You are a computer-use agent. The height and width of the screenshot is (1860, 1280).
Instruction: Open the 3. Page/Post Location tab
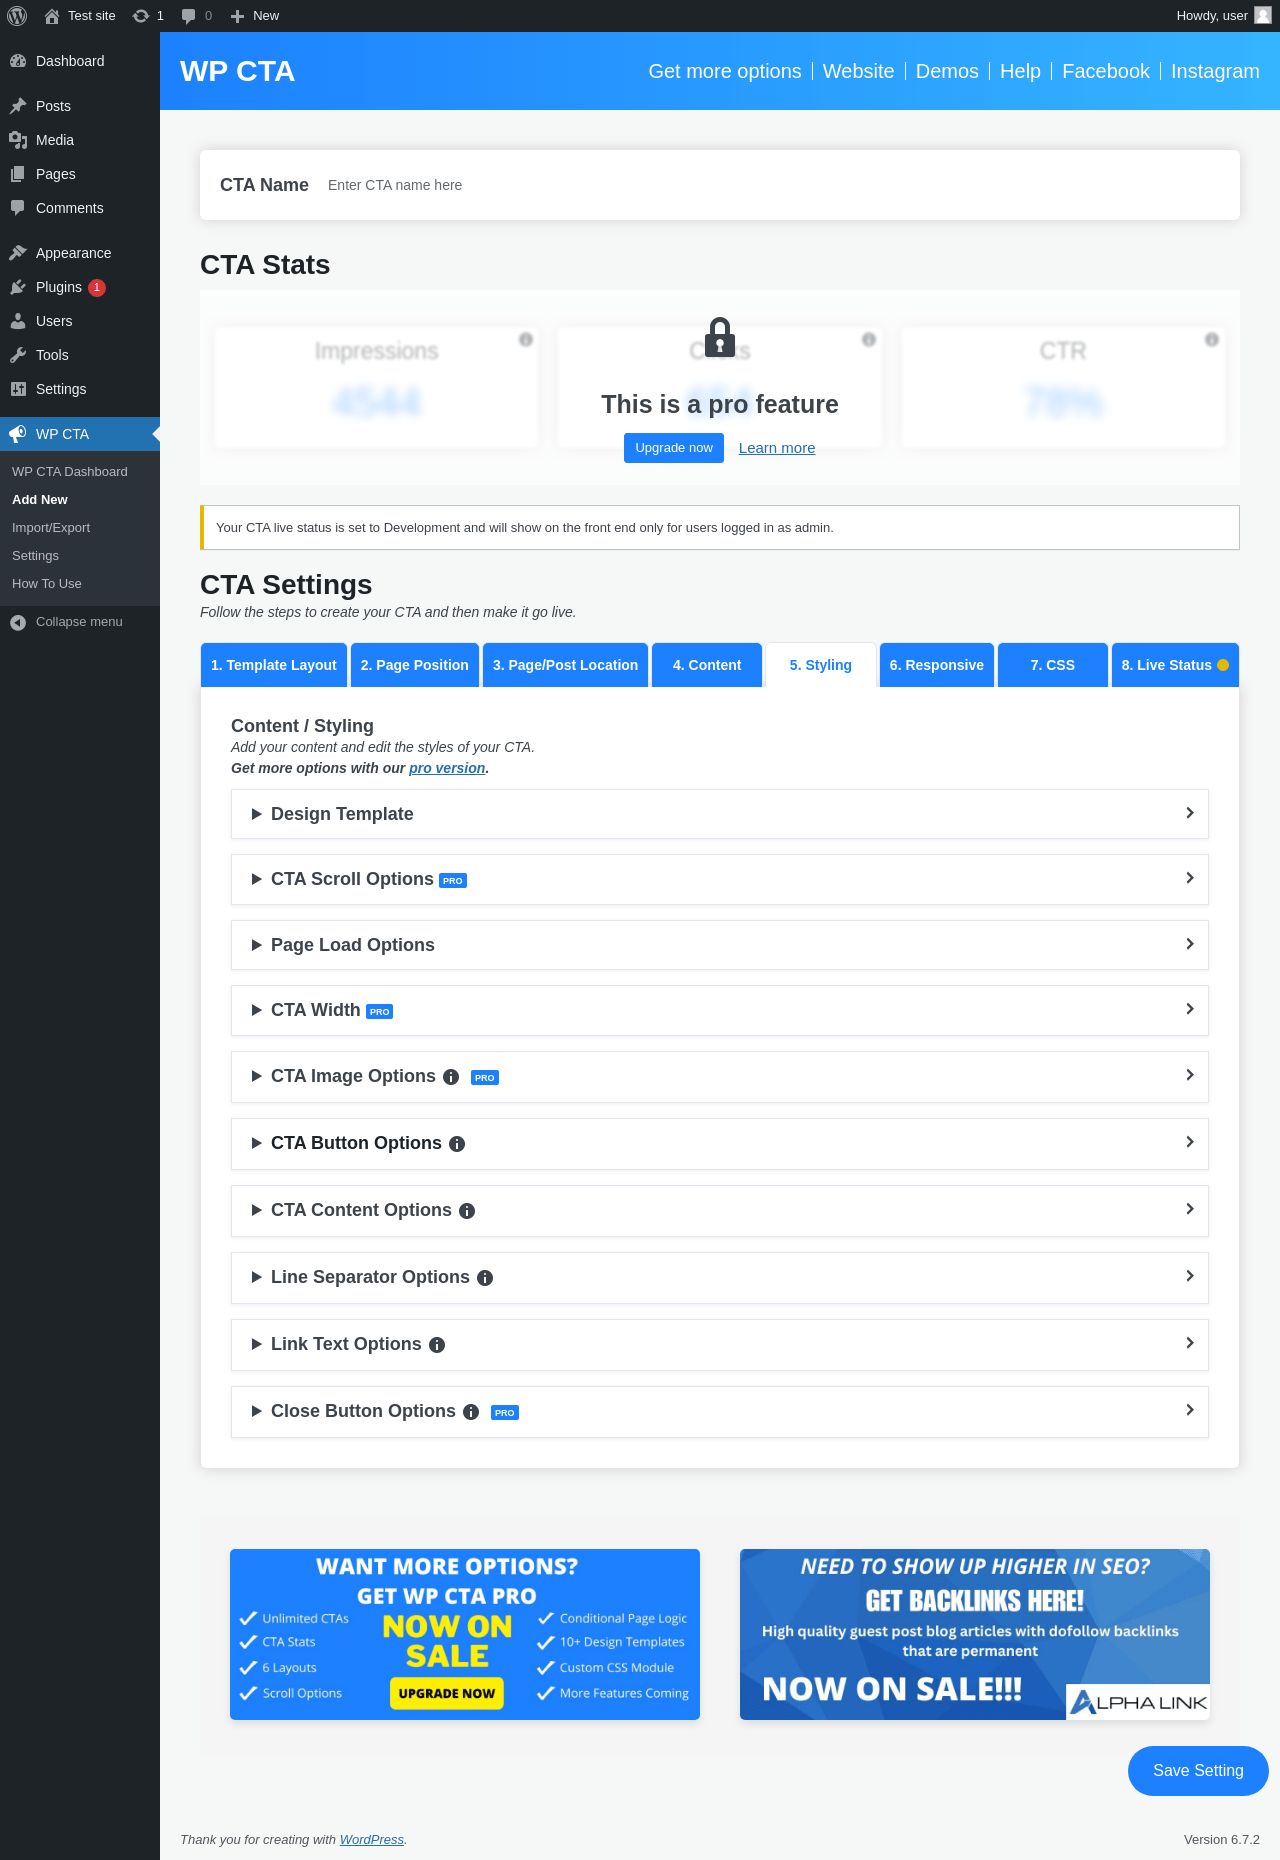click(565, 665)
